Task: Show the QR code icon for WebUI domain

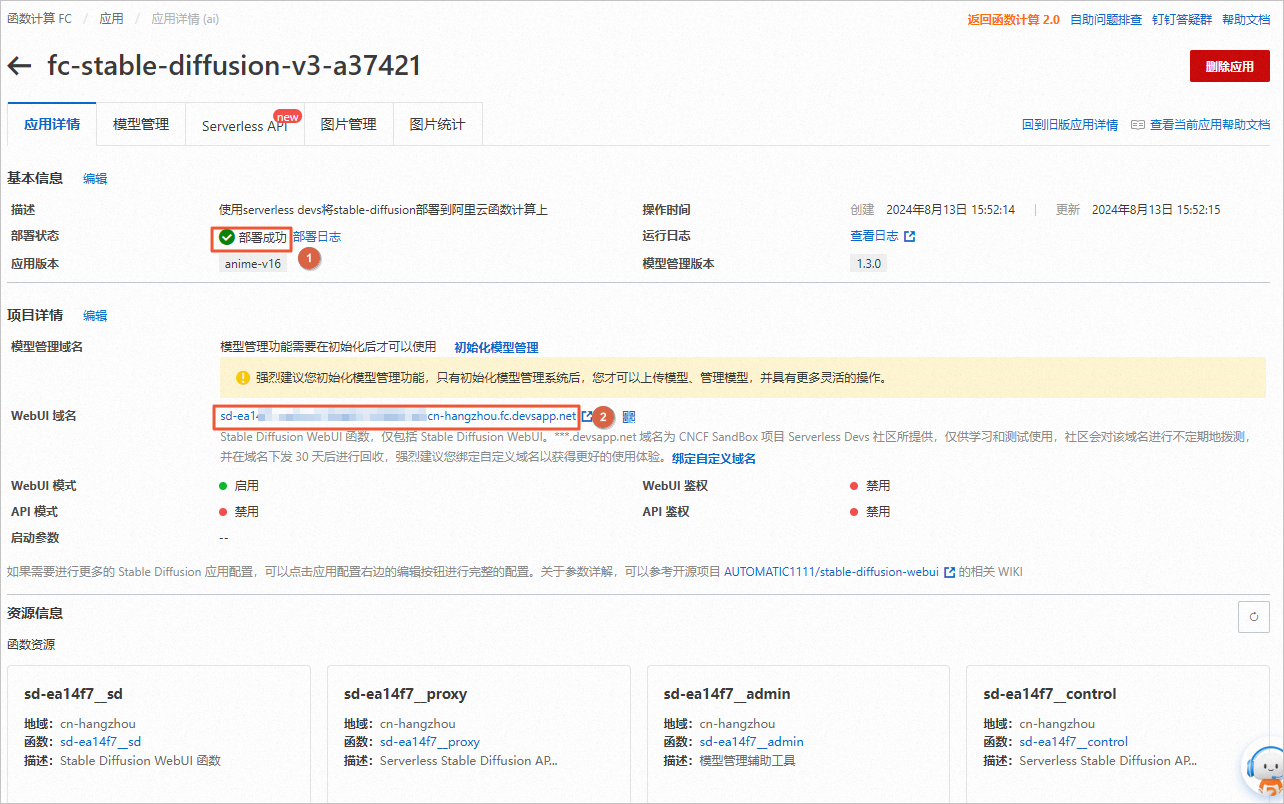Action: click(629, 416)
